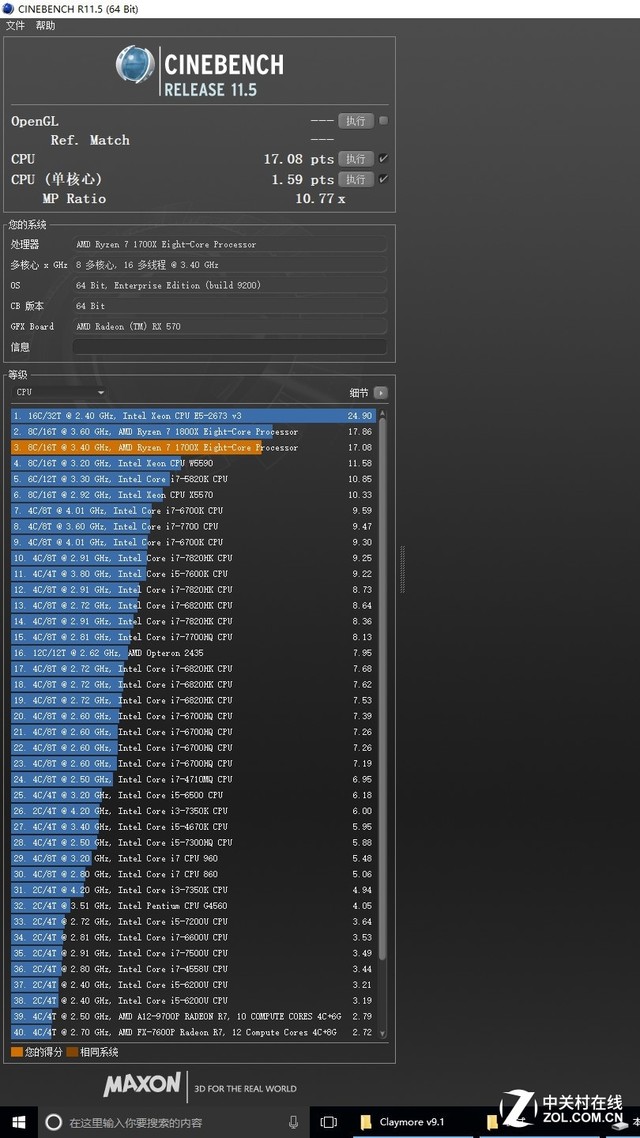Select the Core i5-6500 row
The image size is (640, 1138).
[x=194, y=795]
